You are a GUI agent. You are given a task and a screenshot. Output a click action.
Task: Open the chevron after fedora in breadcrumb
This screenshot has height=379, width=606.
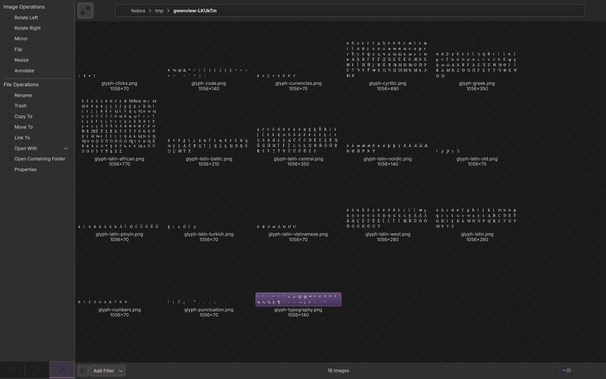tap(150, 11)
